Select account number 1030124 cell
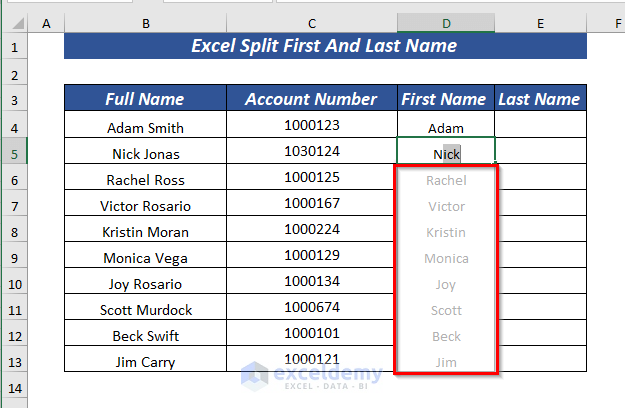 tap(312, 152)
